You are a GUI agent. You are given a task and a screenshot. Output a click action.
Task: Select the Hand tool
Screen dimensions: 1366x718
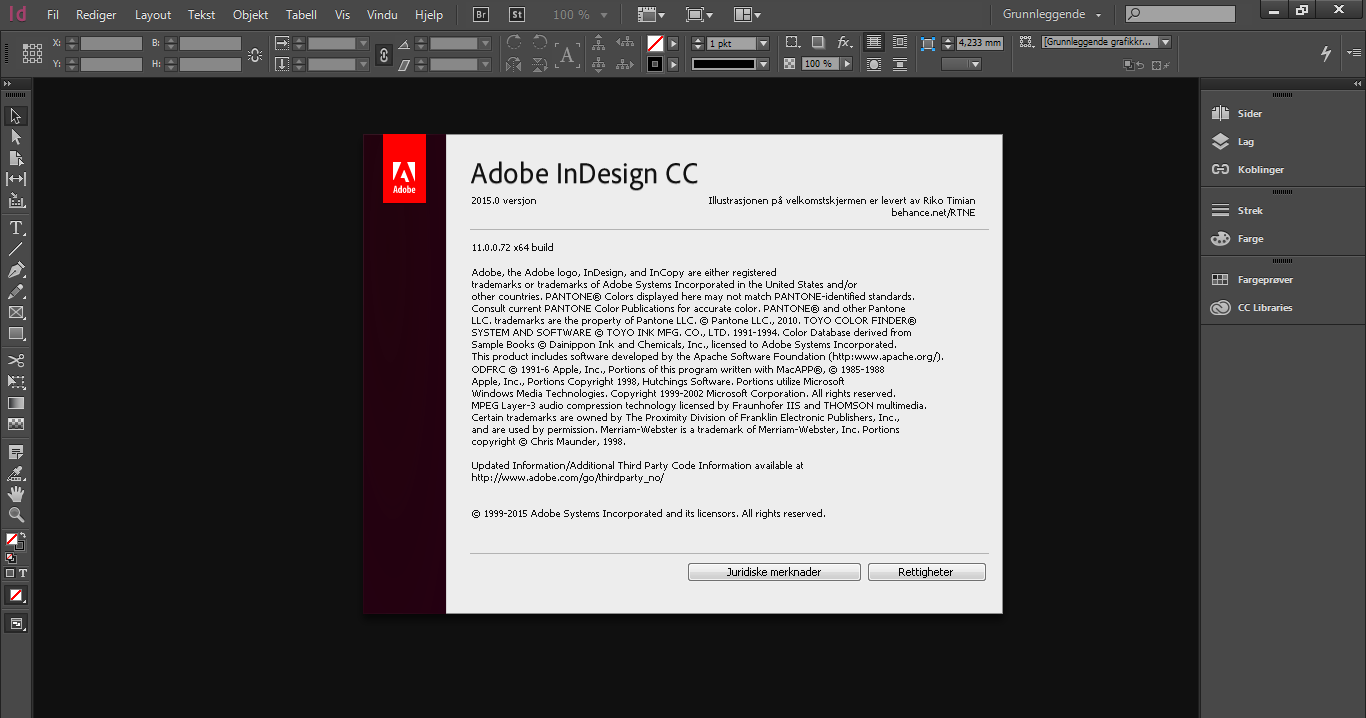tap(16, 494)
